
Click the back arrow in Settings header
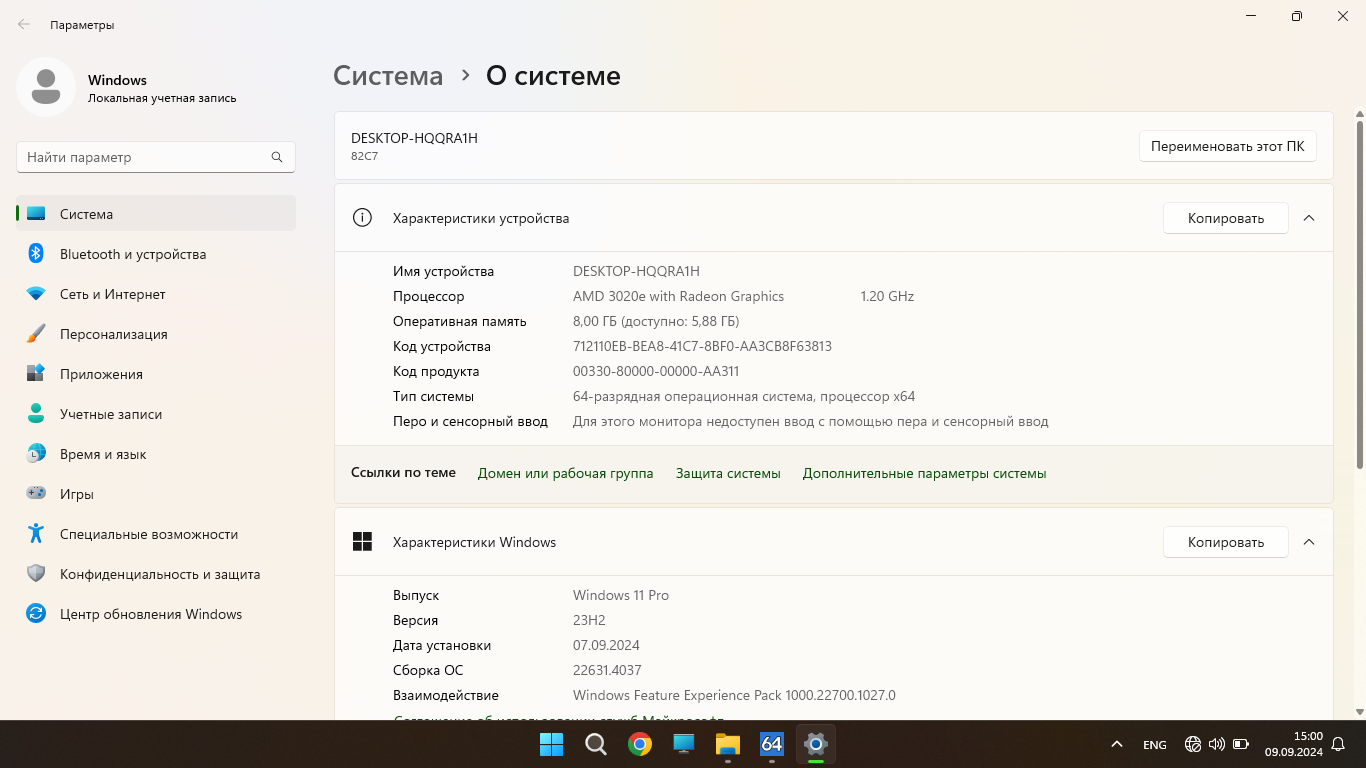tap(24, 24)
